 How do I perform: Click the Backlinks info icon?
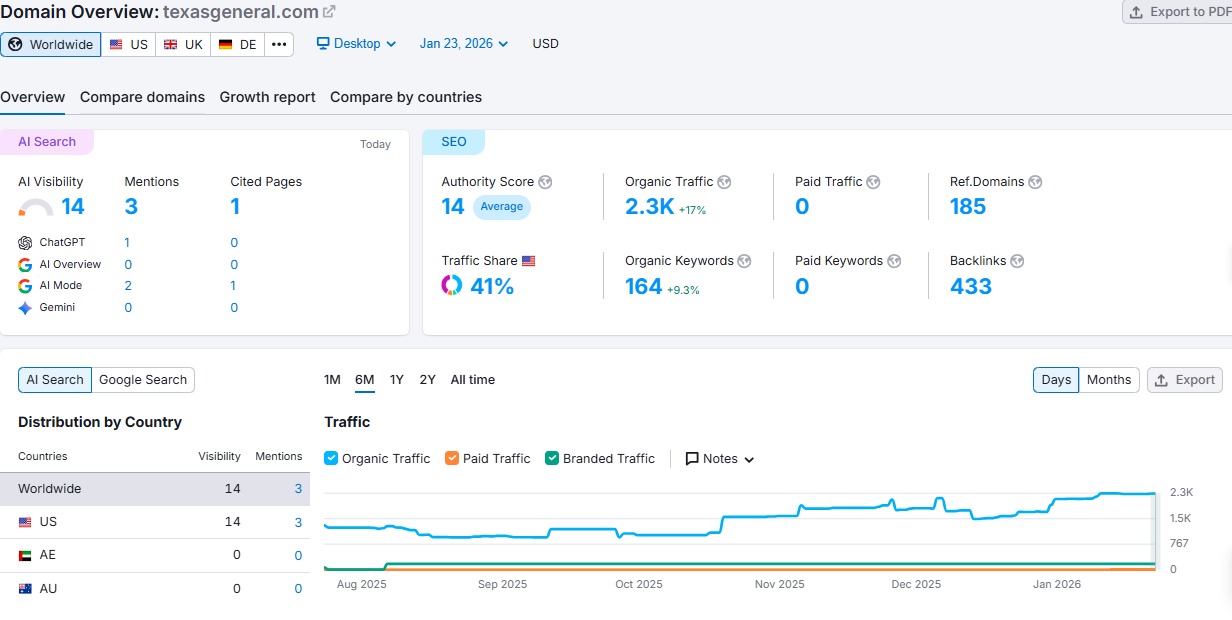(x=1017, y=261)
